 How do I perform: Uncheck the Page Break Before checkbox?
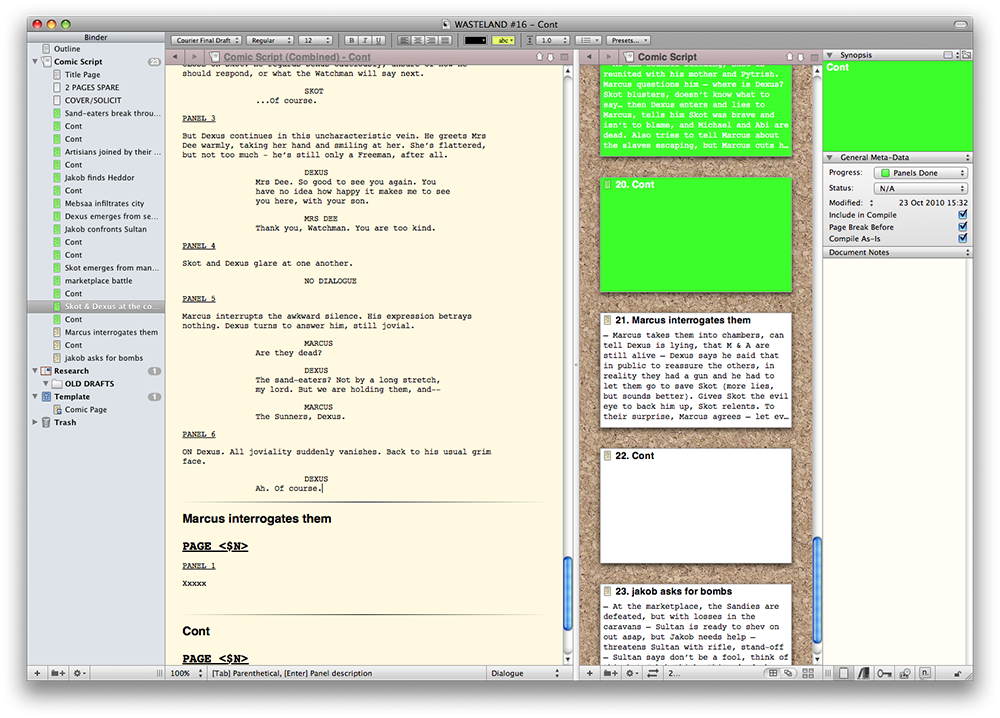coord(962,227)
